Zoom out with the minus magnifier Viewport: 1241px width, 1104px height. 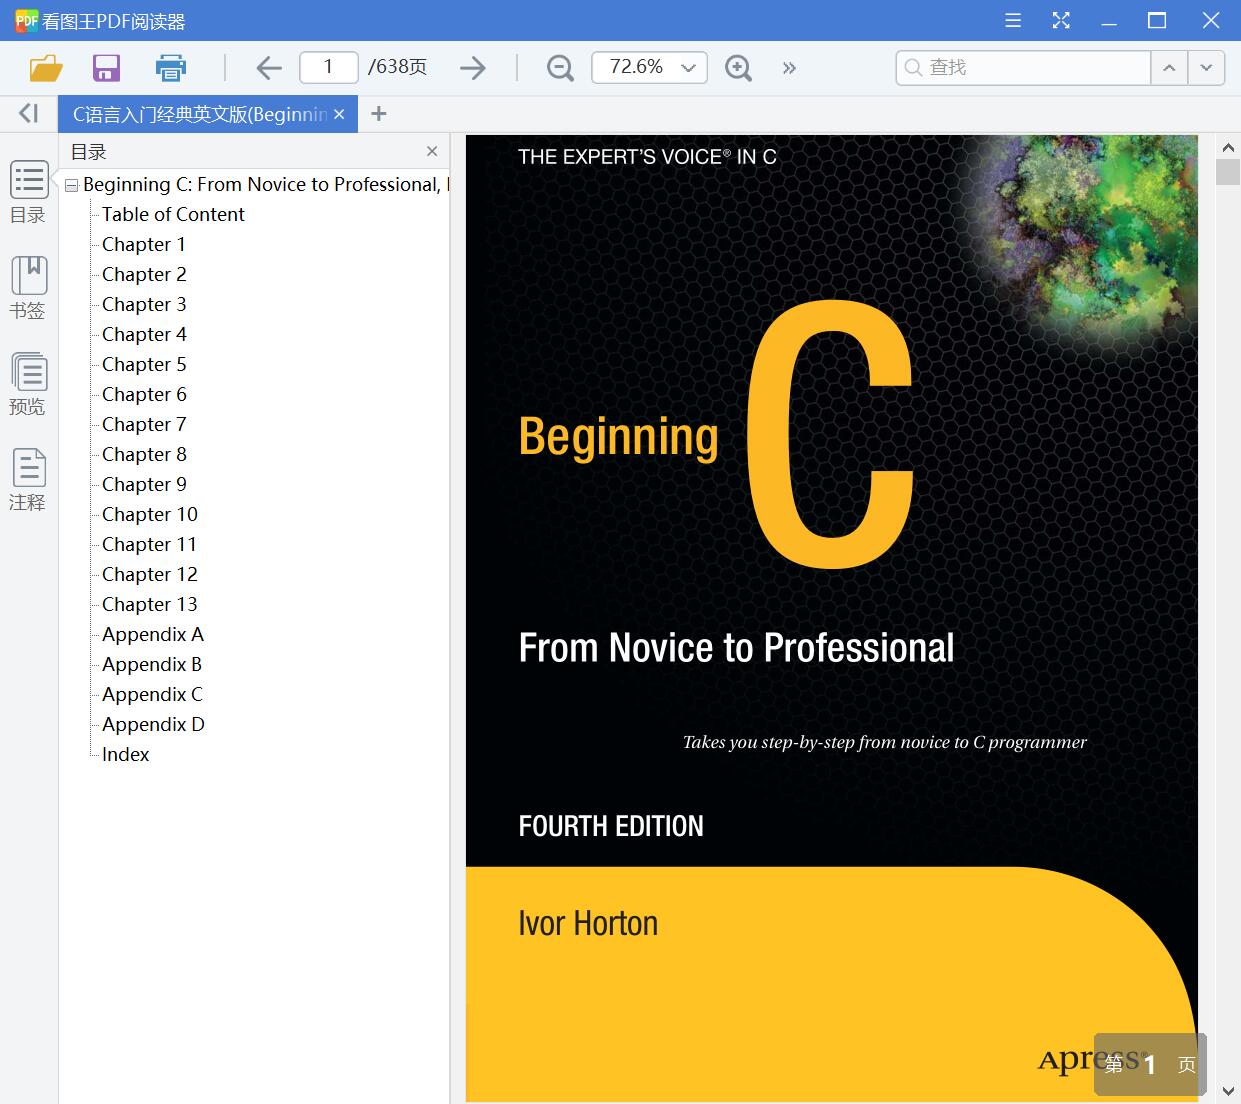coord(560,68)
